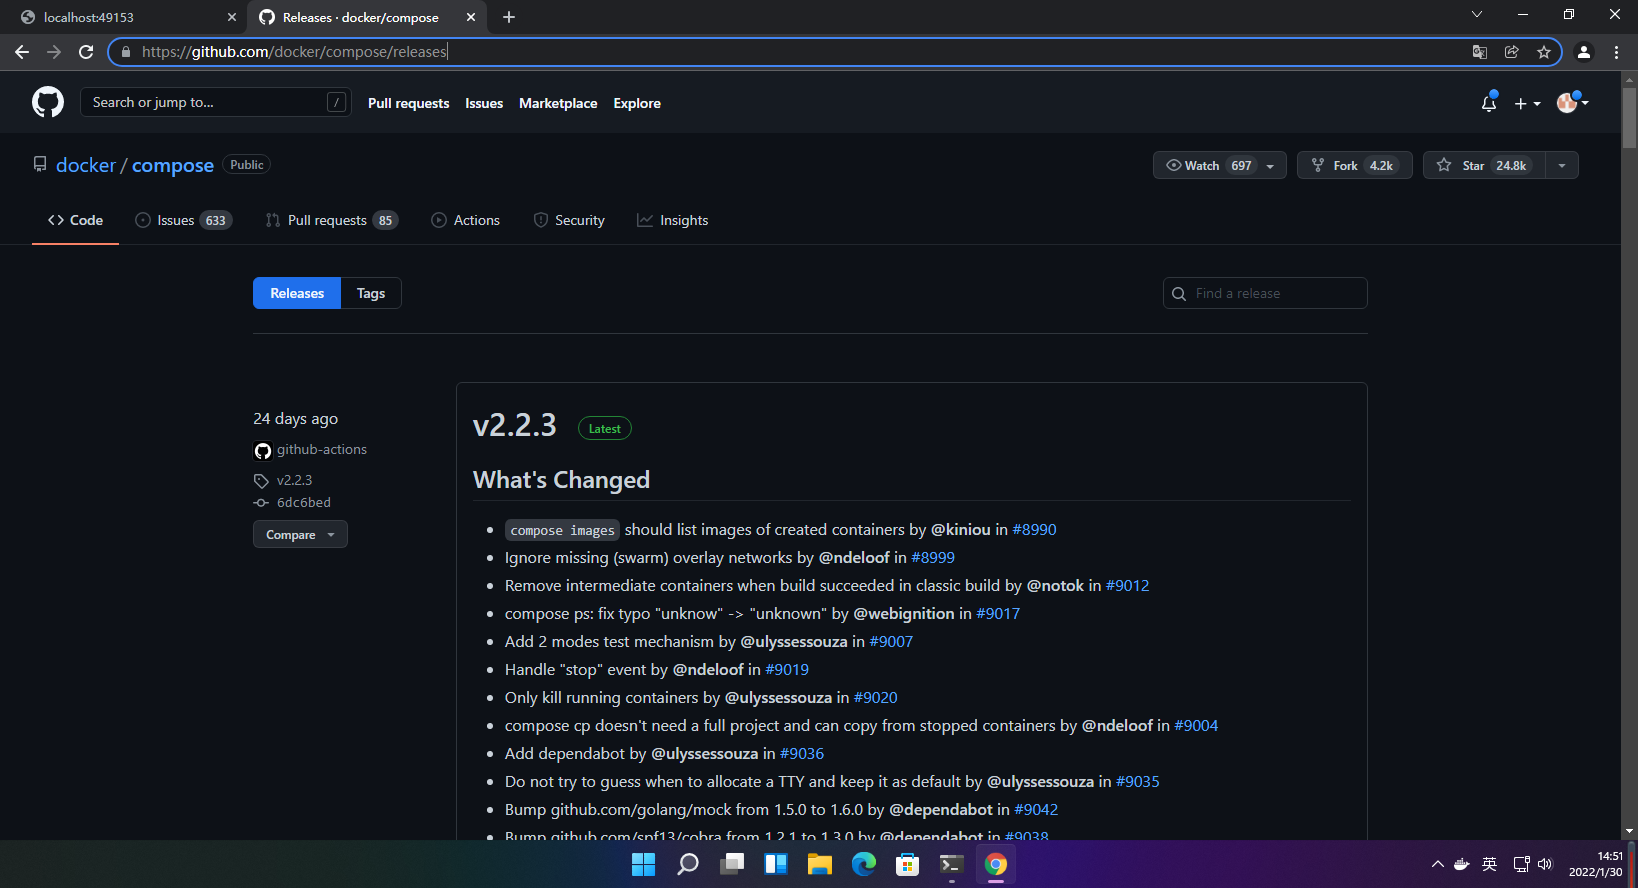The height and width of the screenshot is (888, 1638).
Task: Open pull request #8990
Action: pyautogui.click(x=1034, y=530)
